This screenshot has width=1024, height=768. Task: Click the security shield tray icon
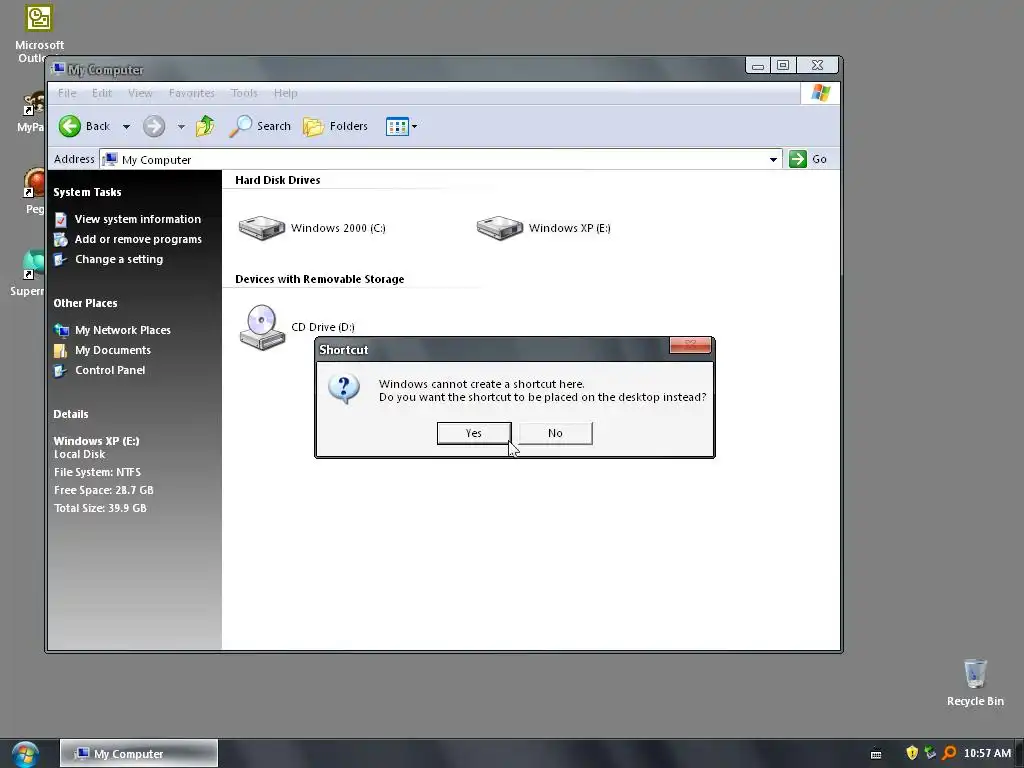912,753
